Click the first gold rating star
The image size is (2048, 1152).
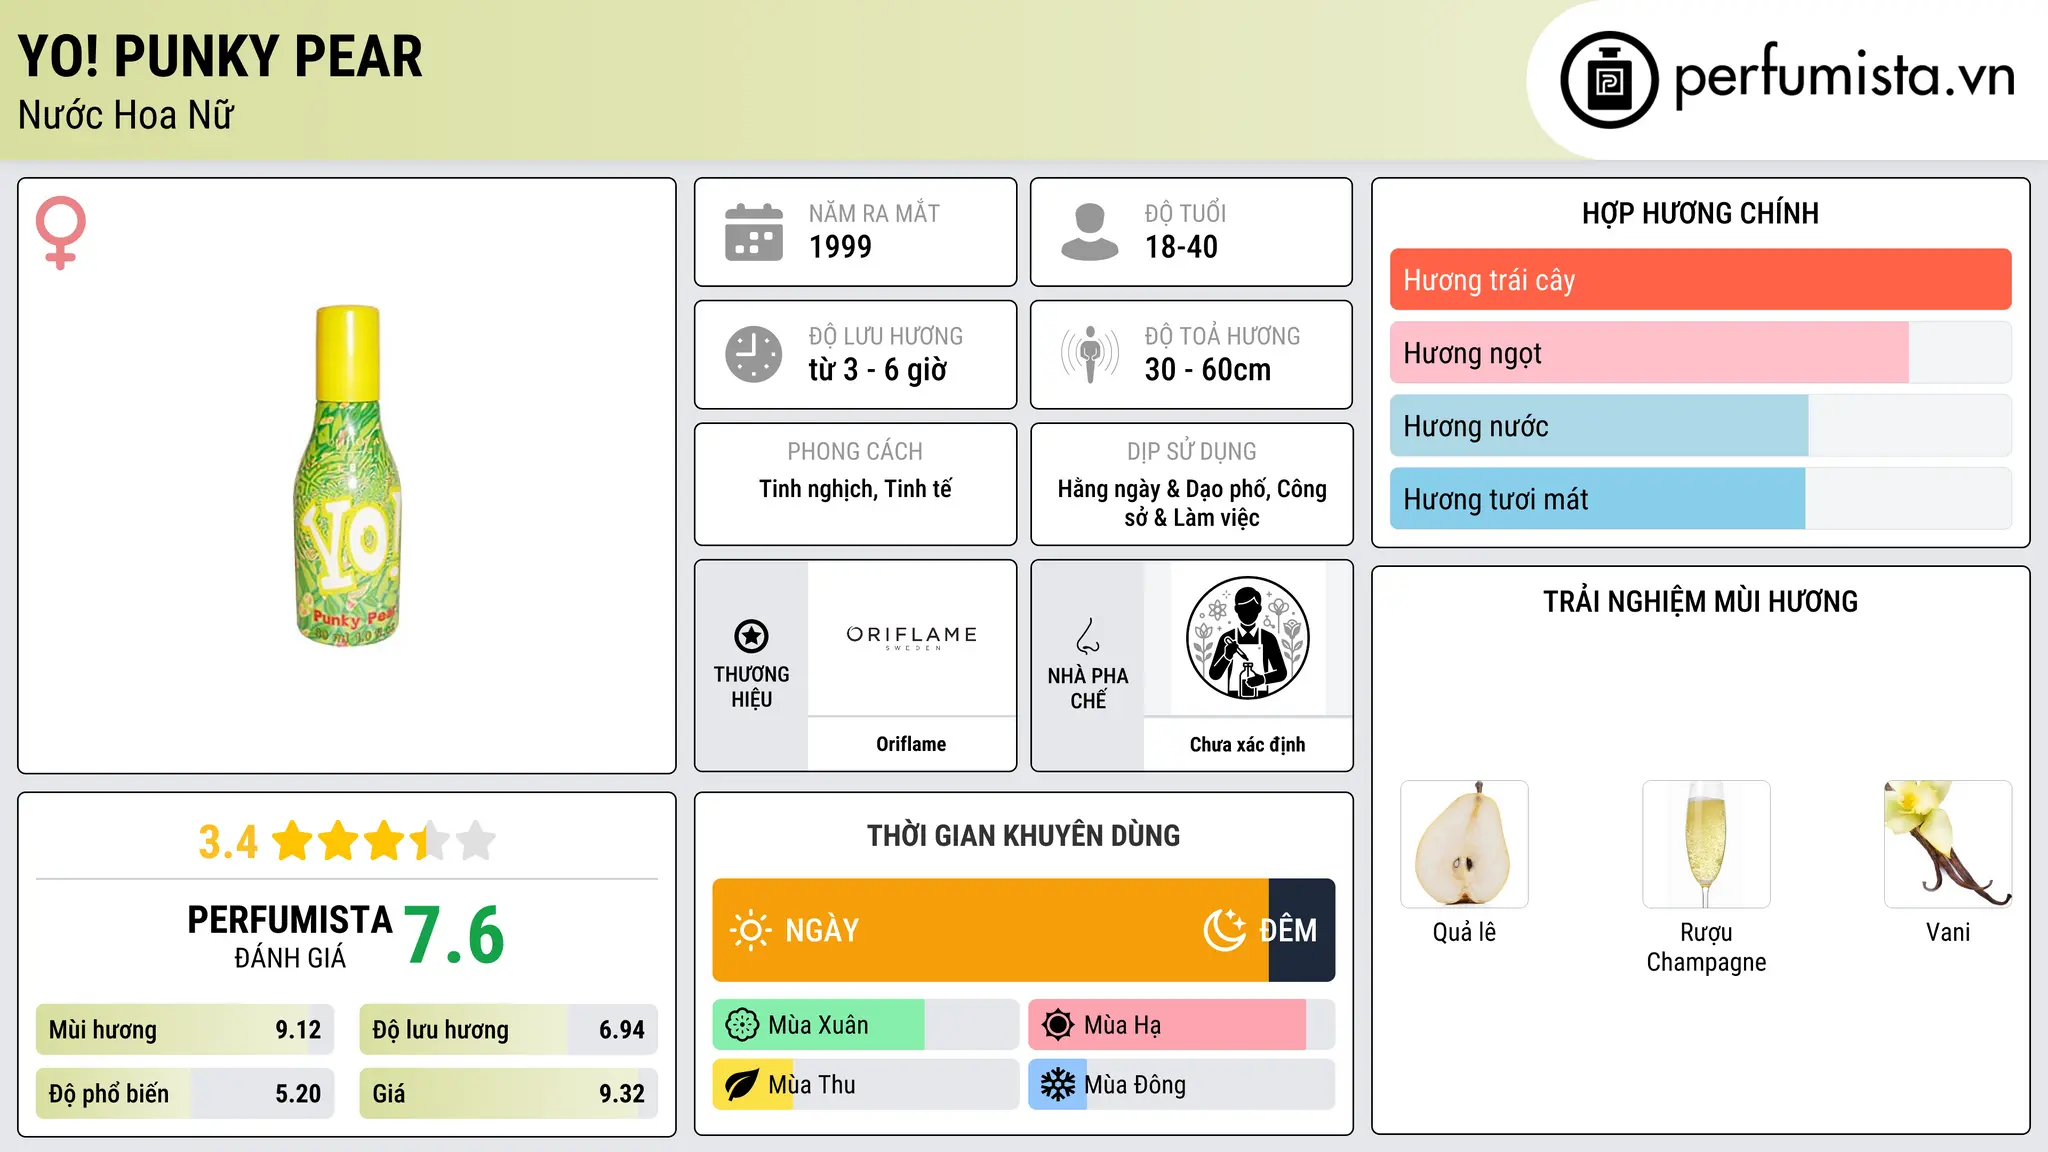(x=293, y=841)
